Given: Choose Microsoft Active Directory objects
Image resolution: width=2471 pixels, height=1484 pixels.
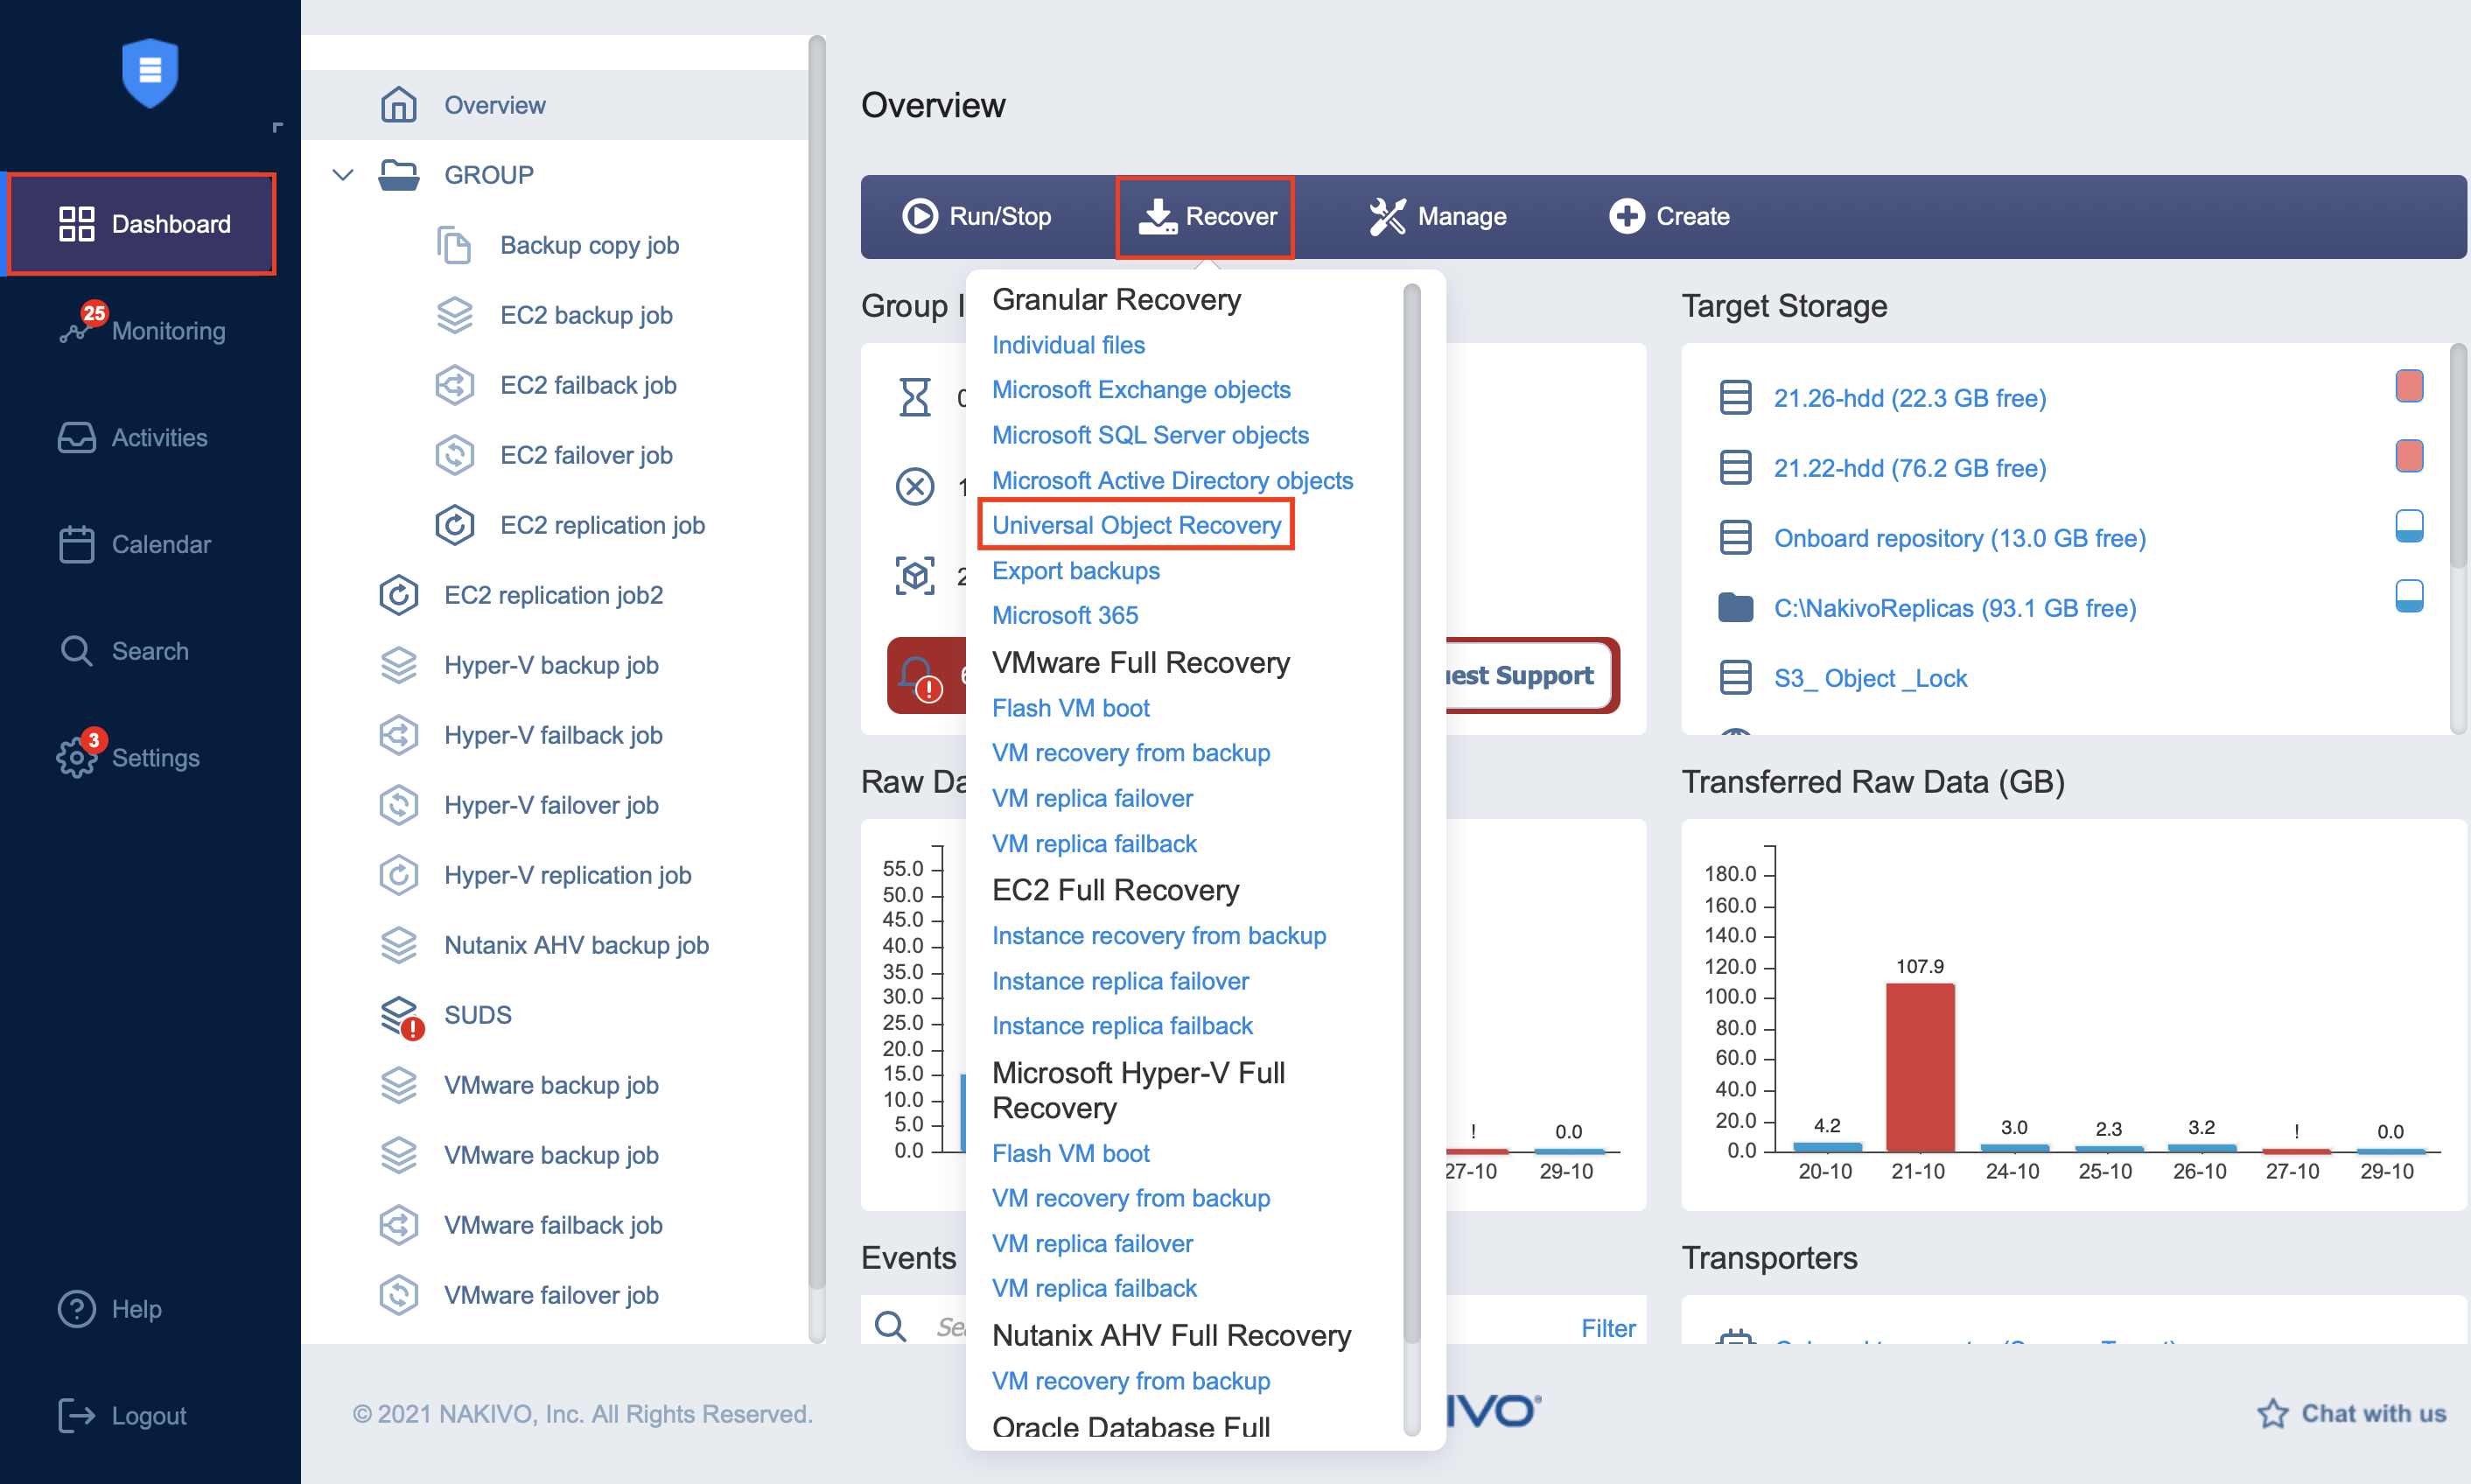Looking at the screenshot, I should click(x=1172, y=481).
